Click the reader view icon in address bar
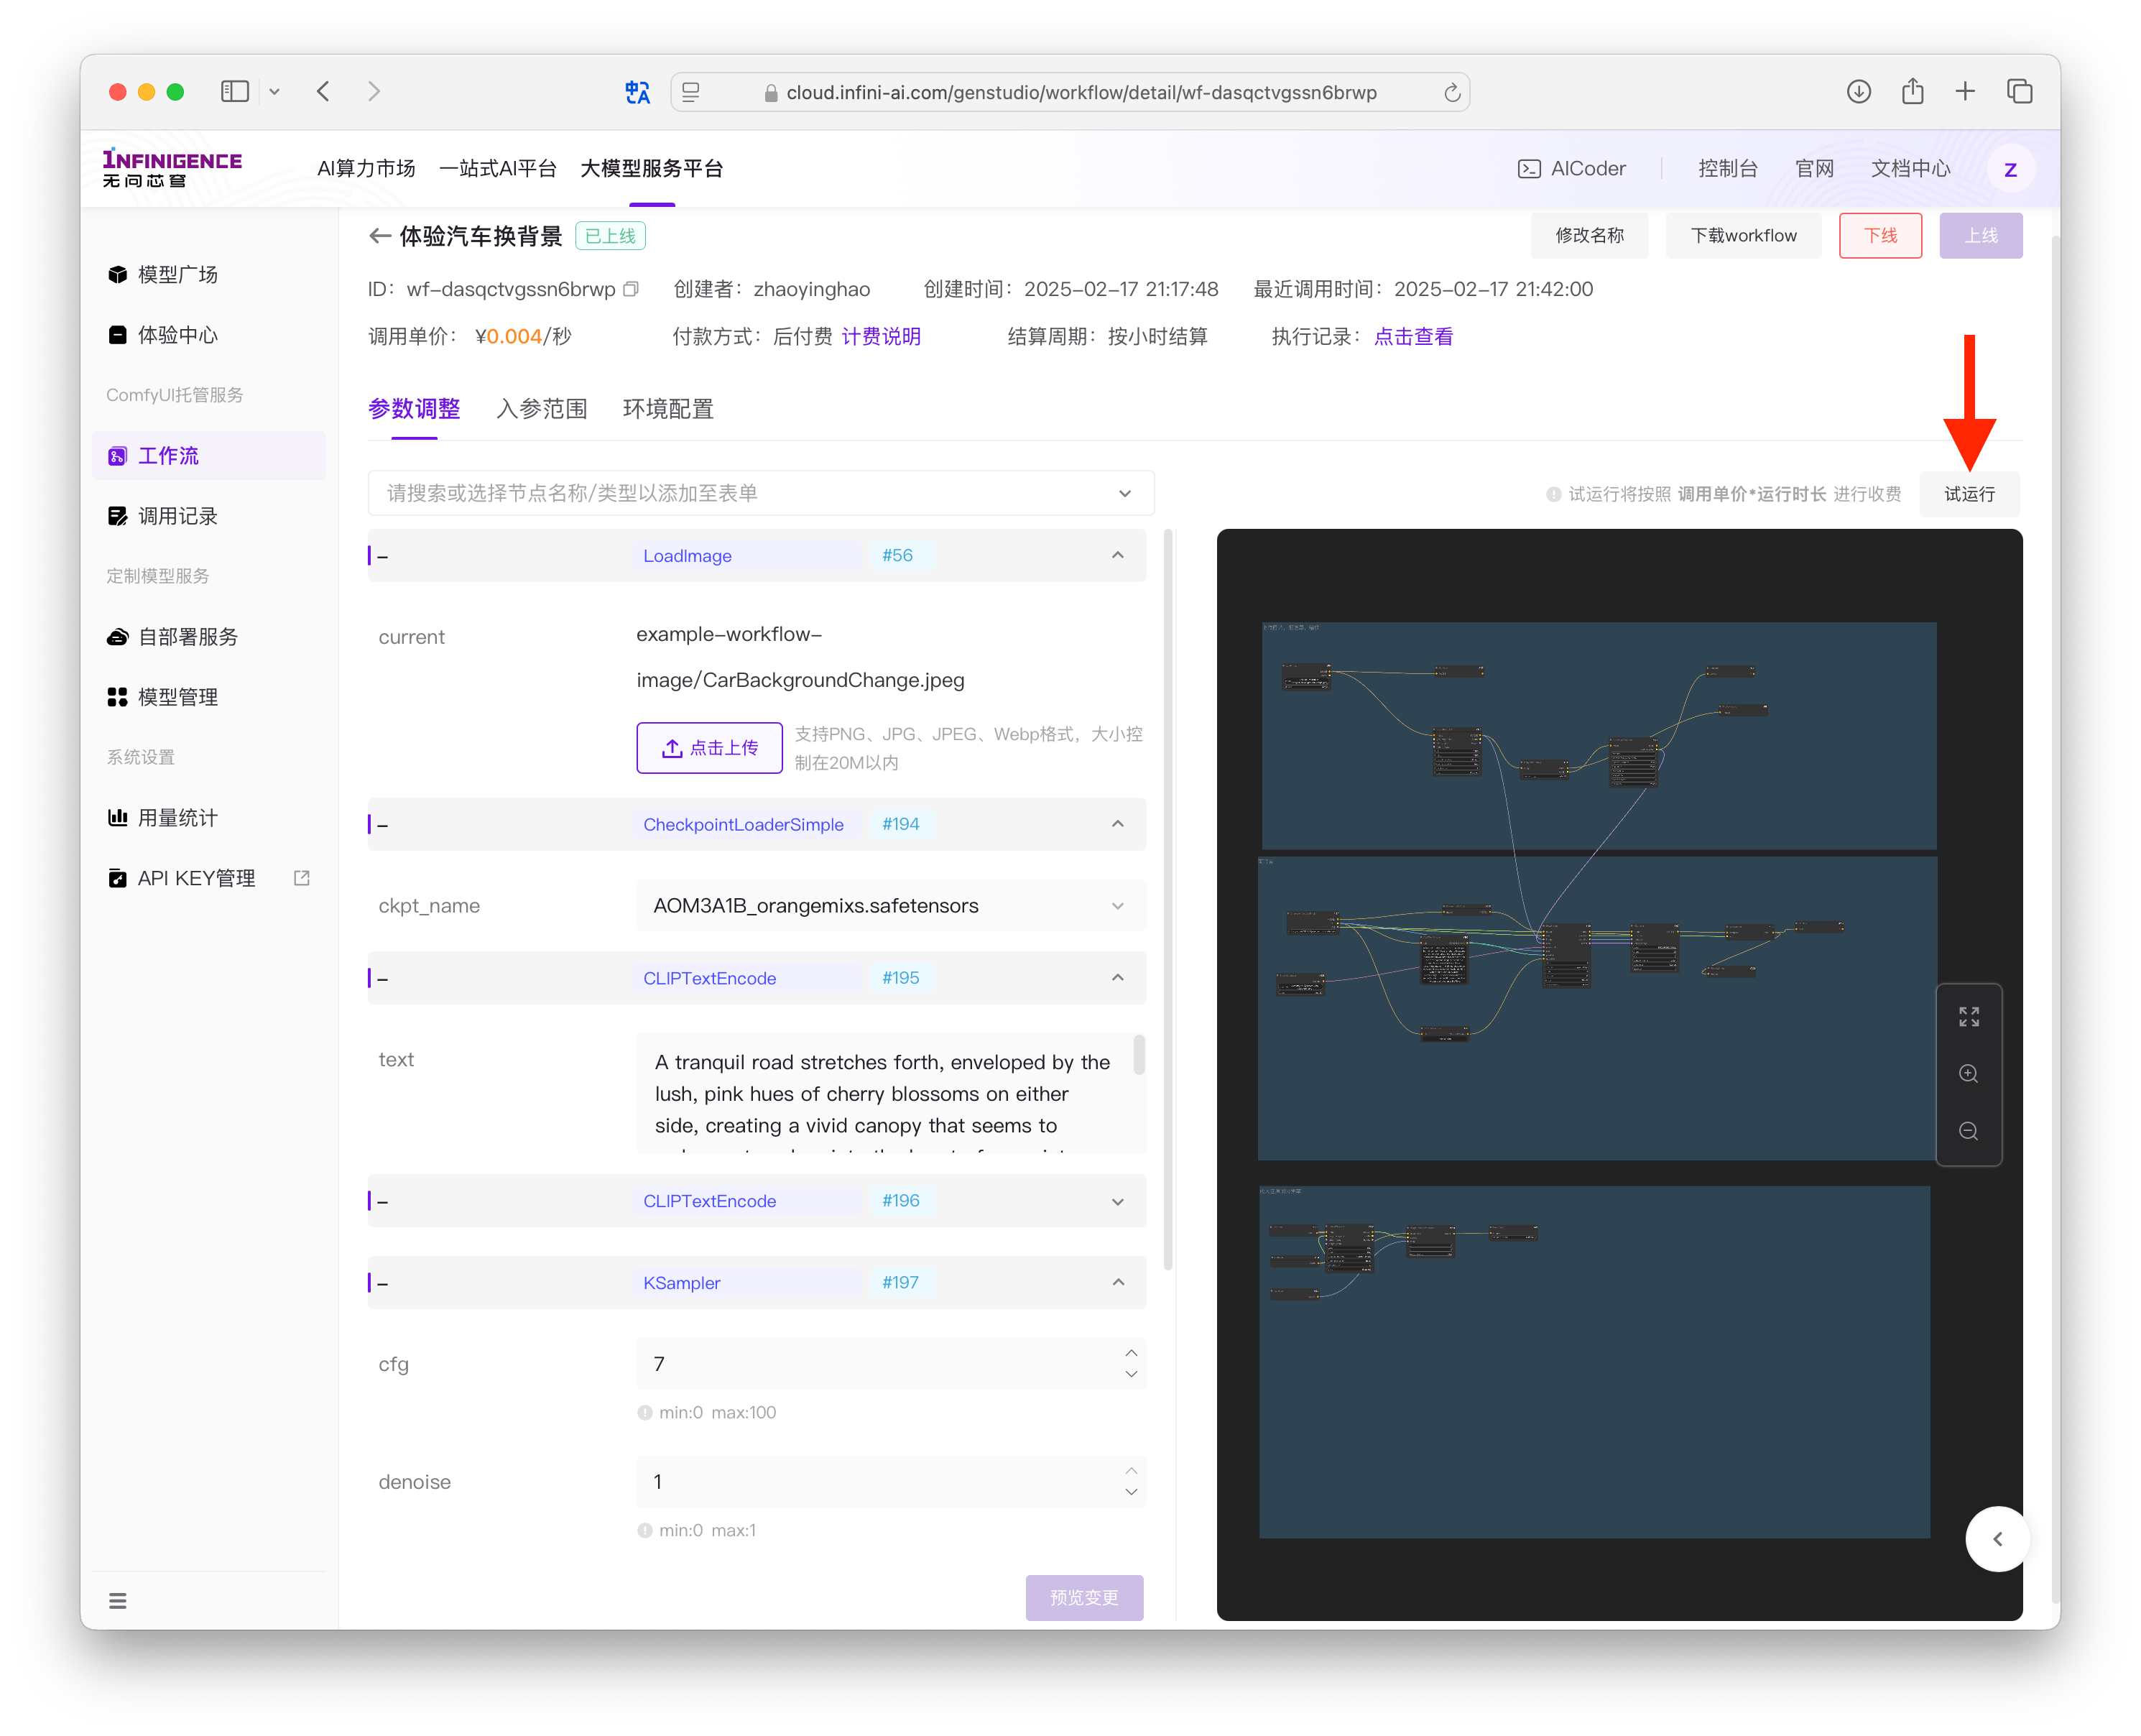The width and height of the screenshot is (2141, 1736). click(691, 93)
